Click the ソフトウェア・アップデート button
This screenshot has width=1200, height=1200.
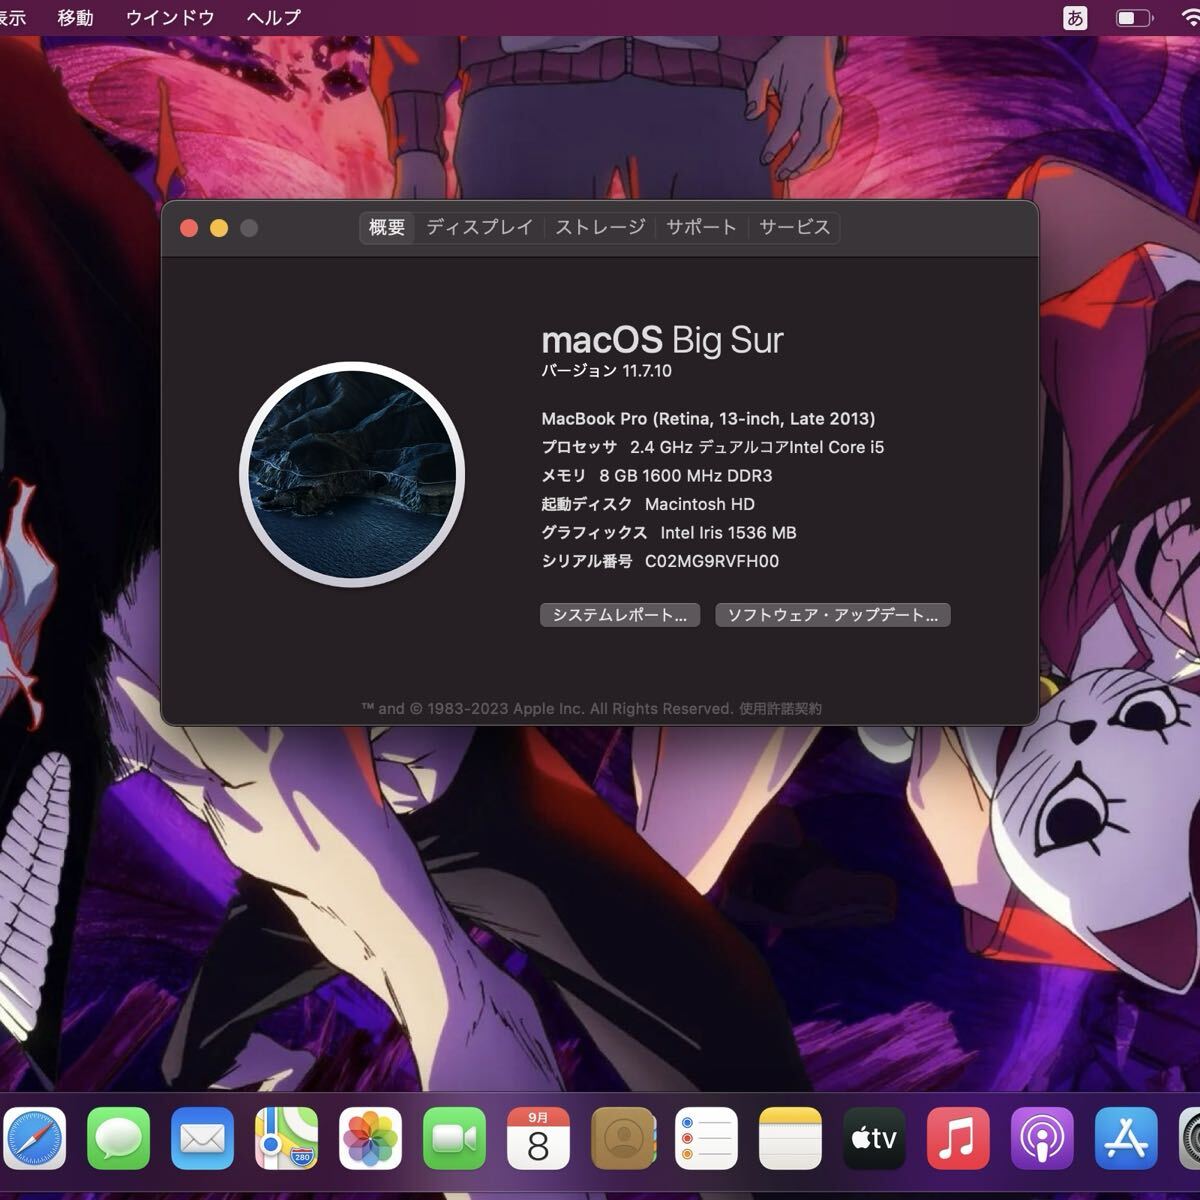(x=832, y=615)
